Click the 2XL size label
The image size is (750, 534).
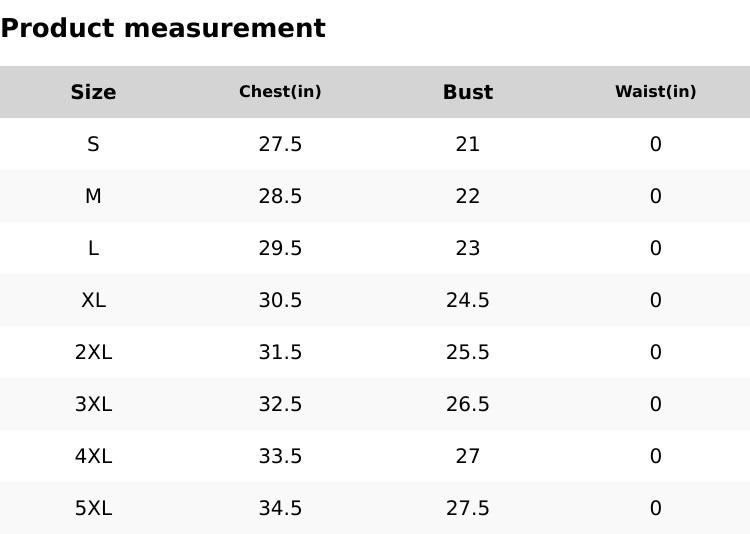pos(93,352)
